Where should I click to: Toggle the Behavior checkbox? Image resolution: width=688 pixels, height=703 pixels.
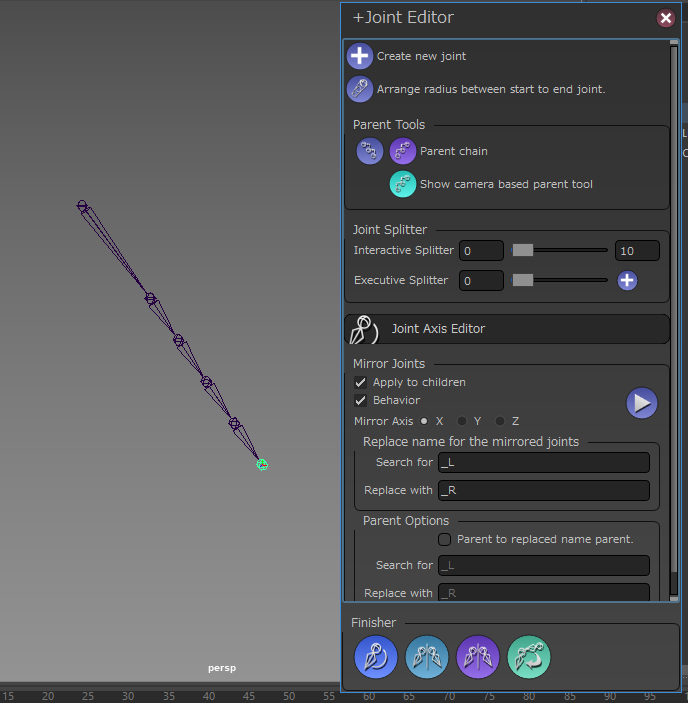tap(360, 400)
